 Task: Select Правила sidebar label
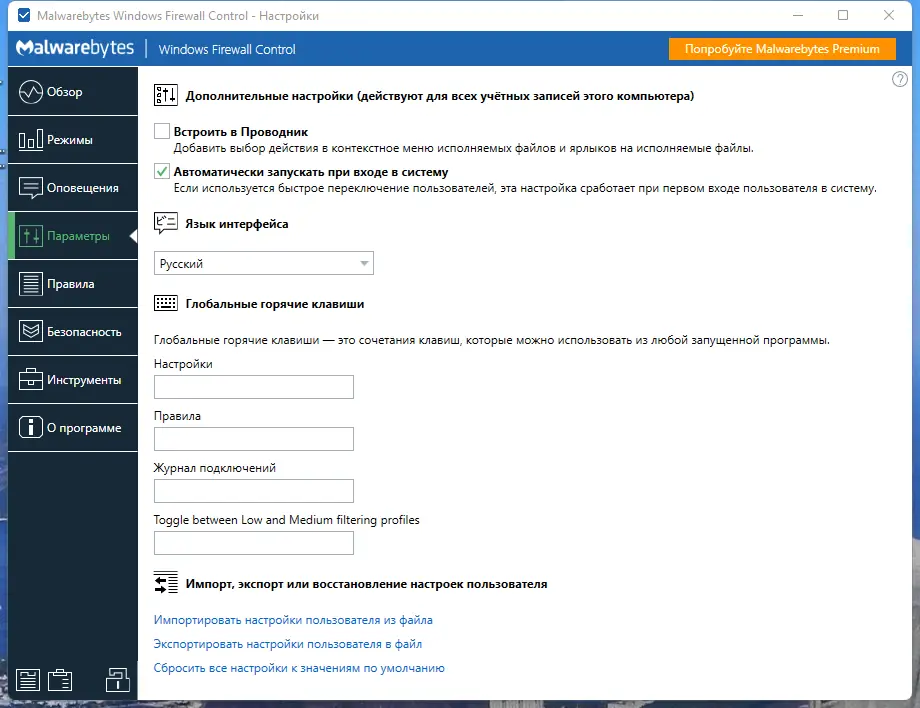coord(70,284)
